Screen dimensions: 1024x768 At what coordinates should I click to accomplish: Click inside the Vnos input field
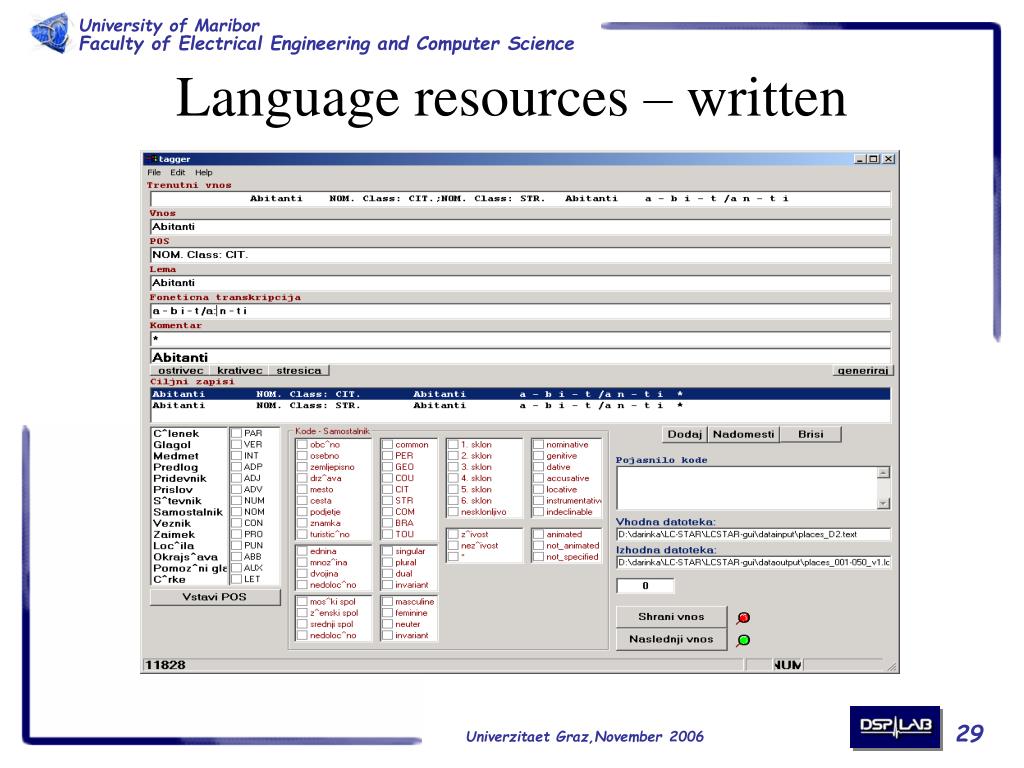(520, 227)
